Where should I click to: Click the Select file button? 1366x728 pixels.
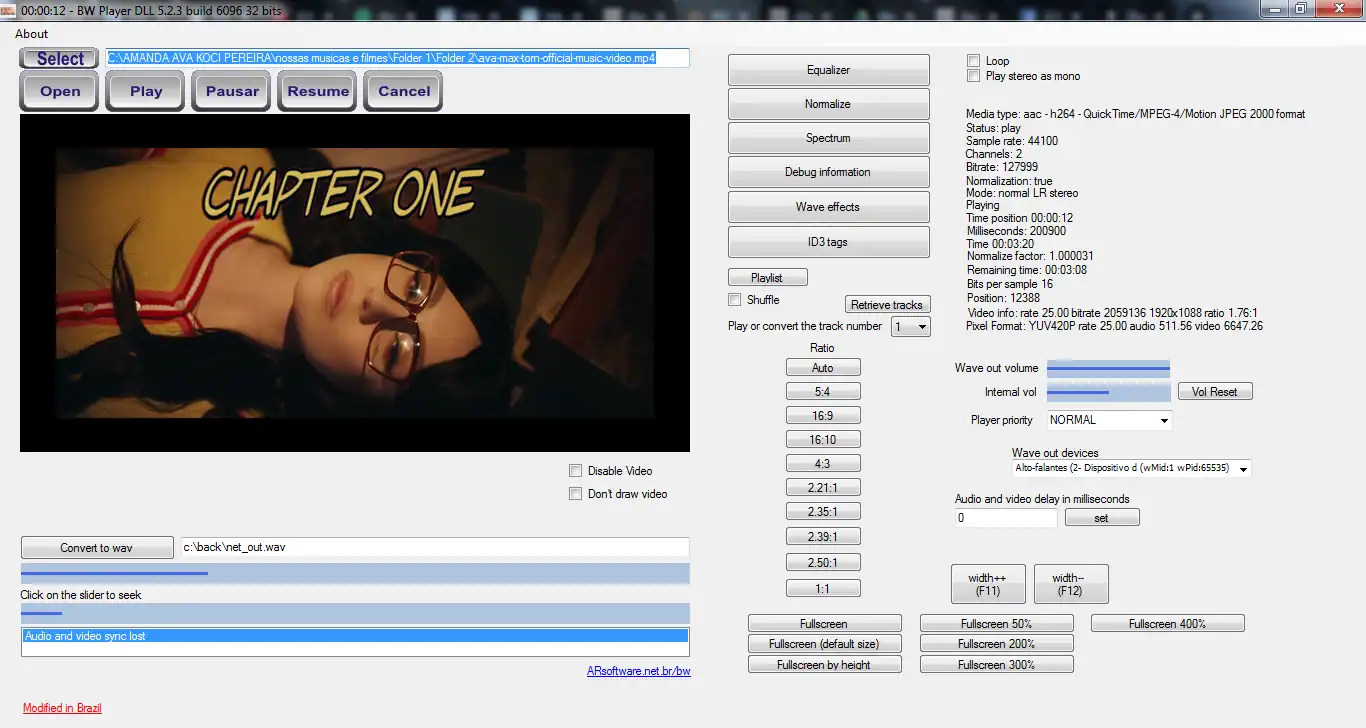point(60,59)
